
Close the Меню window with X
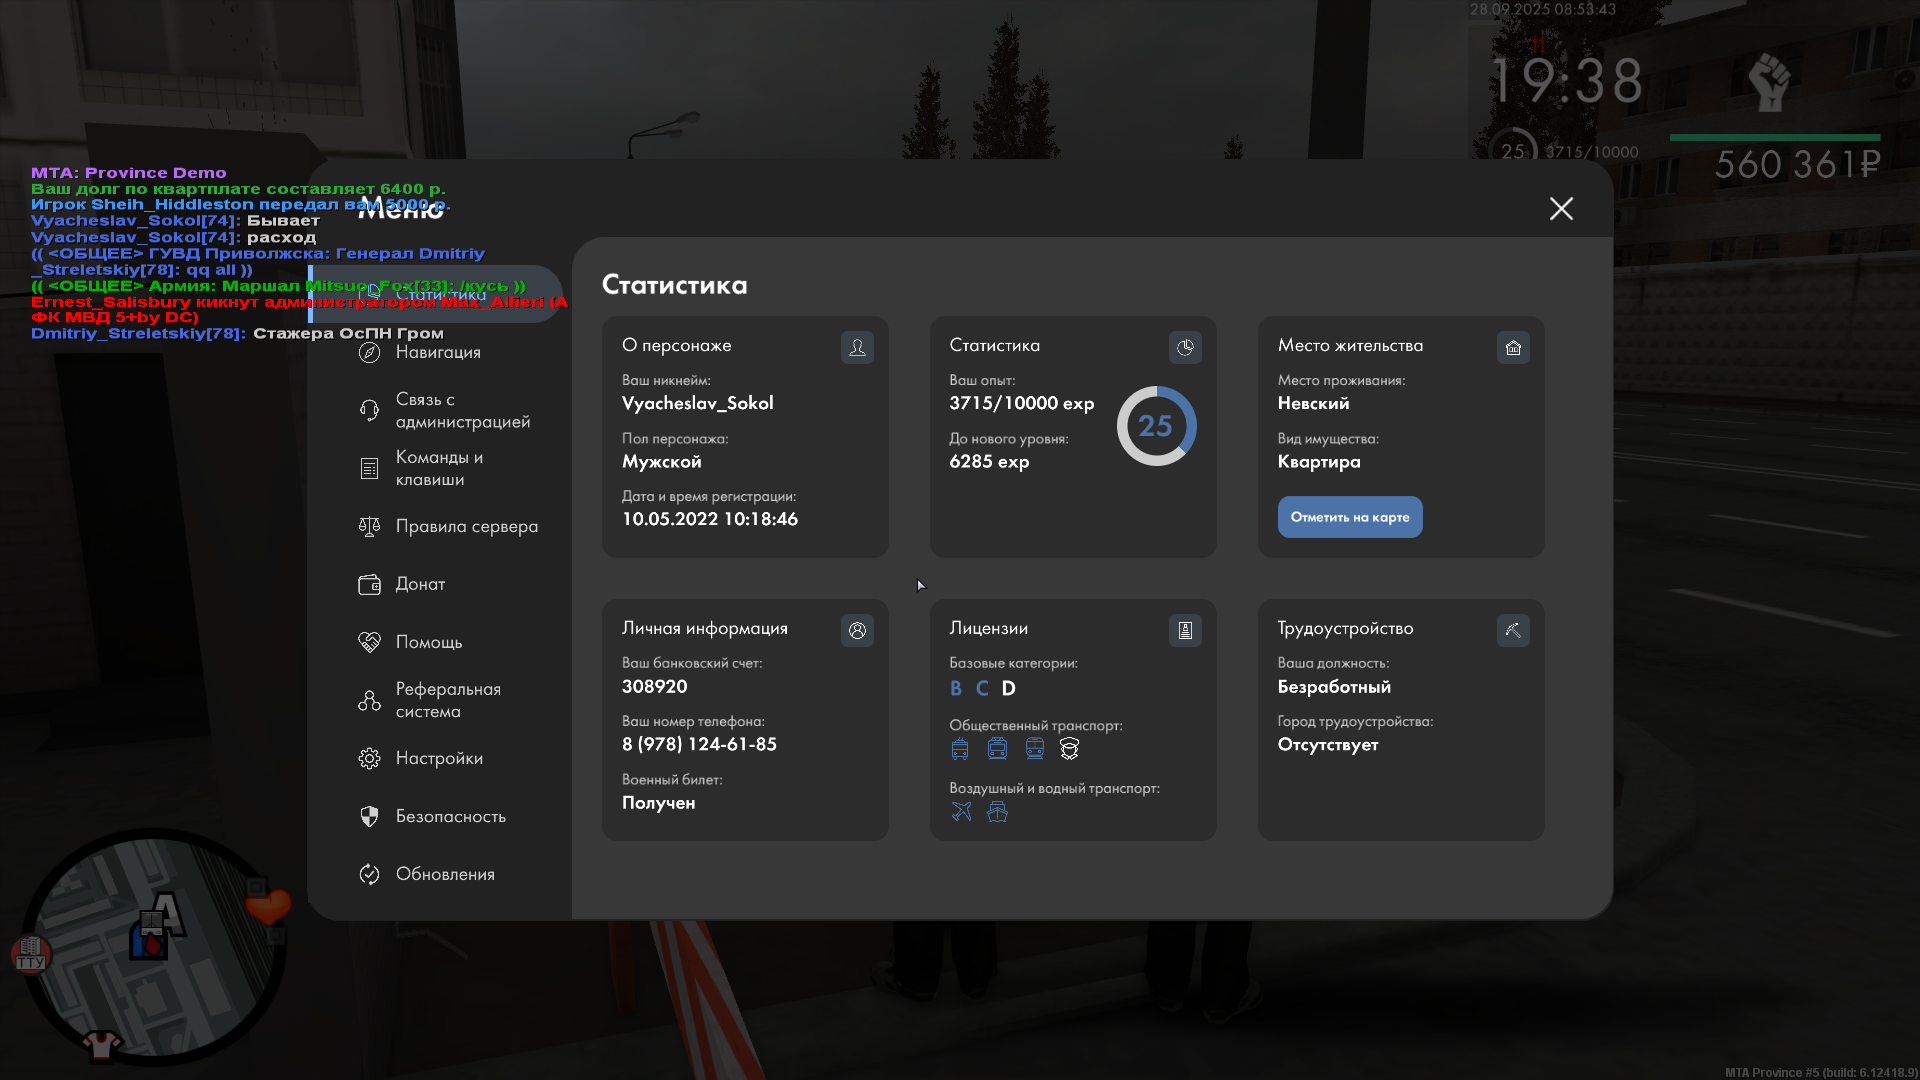point(1561,209)
